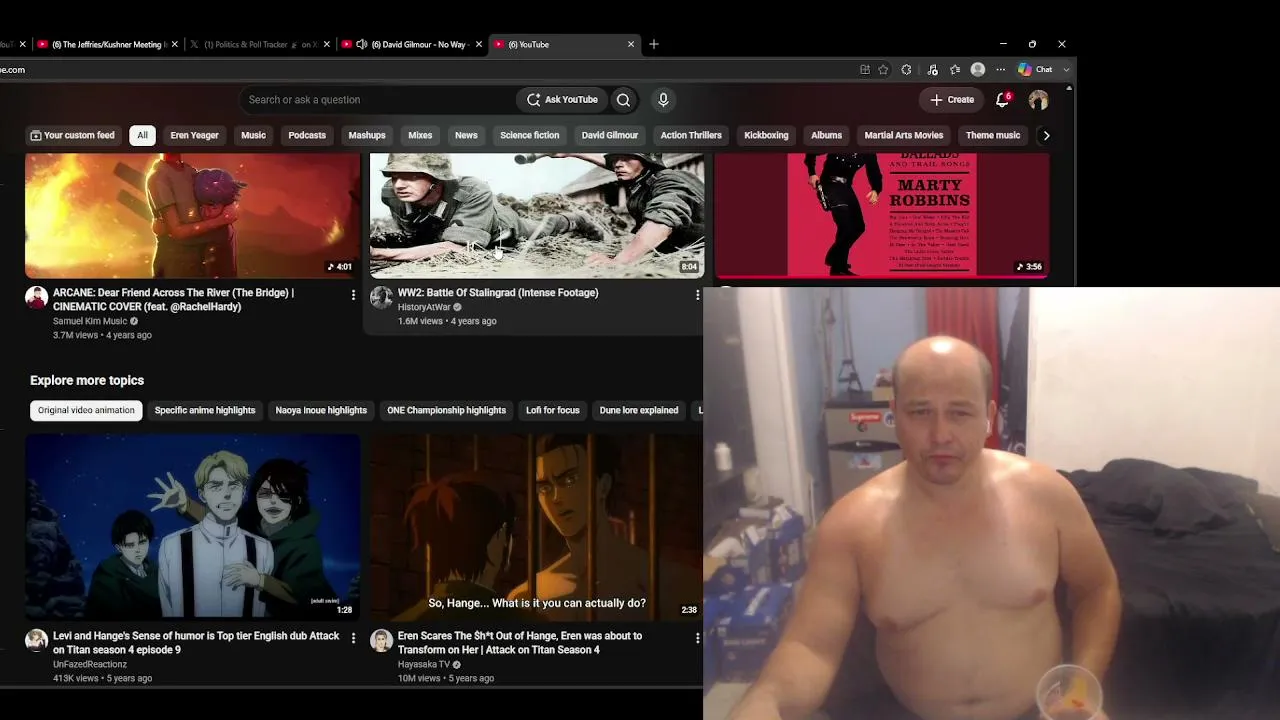The image size is (1280, 720).
Task: Open UnFazedReactionz channel avatar
Action: (x=36, y=641)
